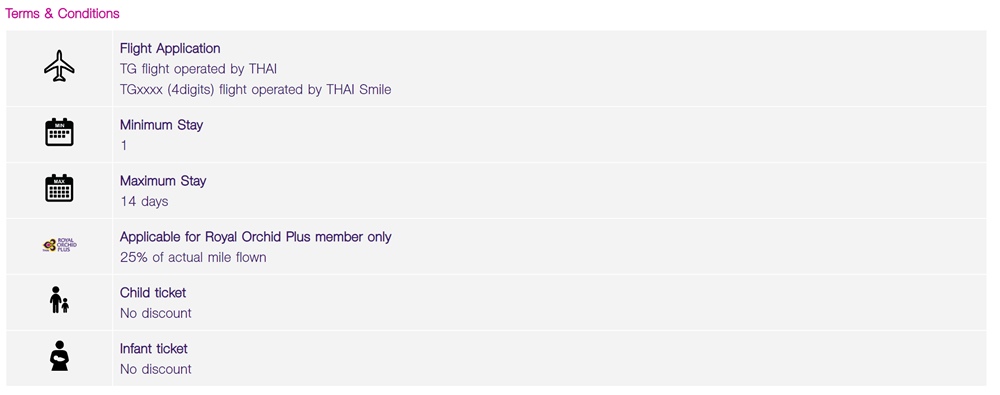Click the Flight Application title
This screenshot has height=395, width=1000.
[170, 48]
